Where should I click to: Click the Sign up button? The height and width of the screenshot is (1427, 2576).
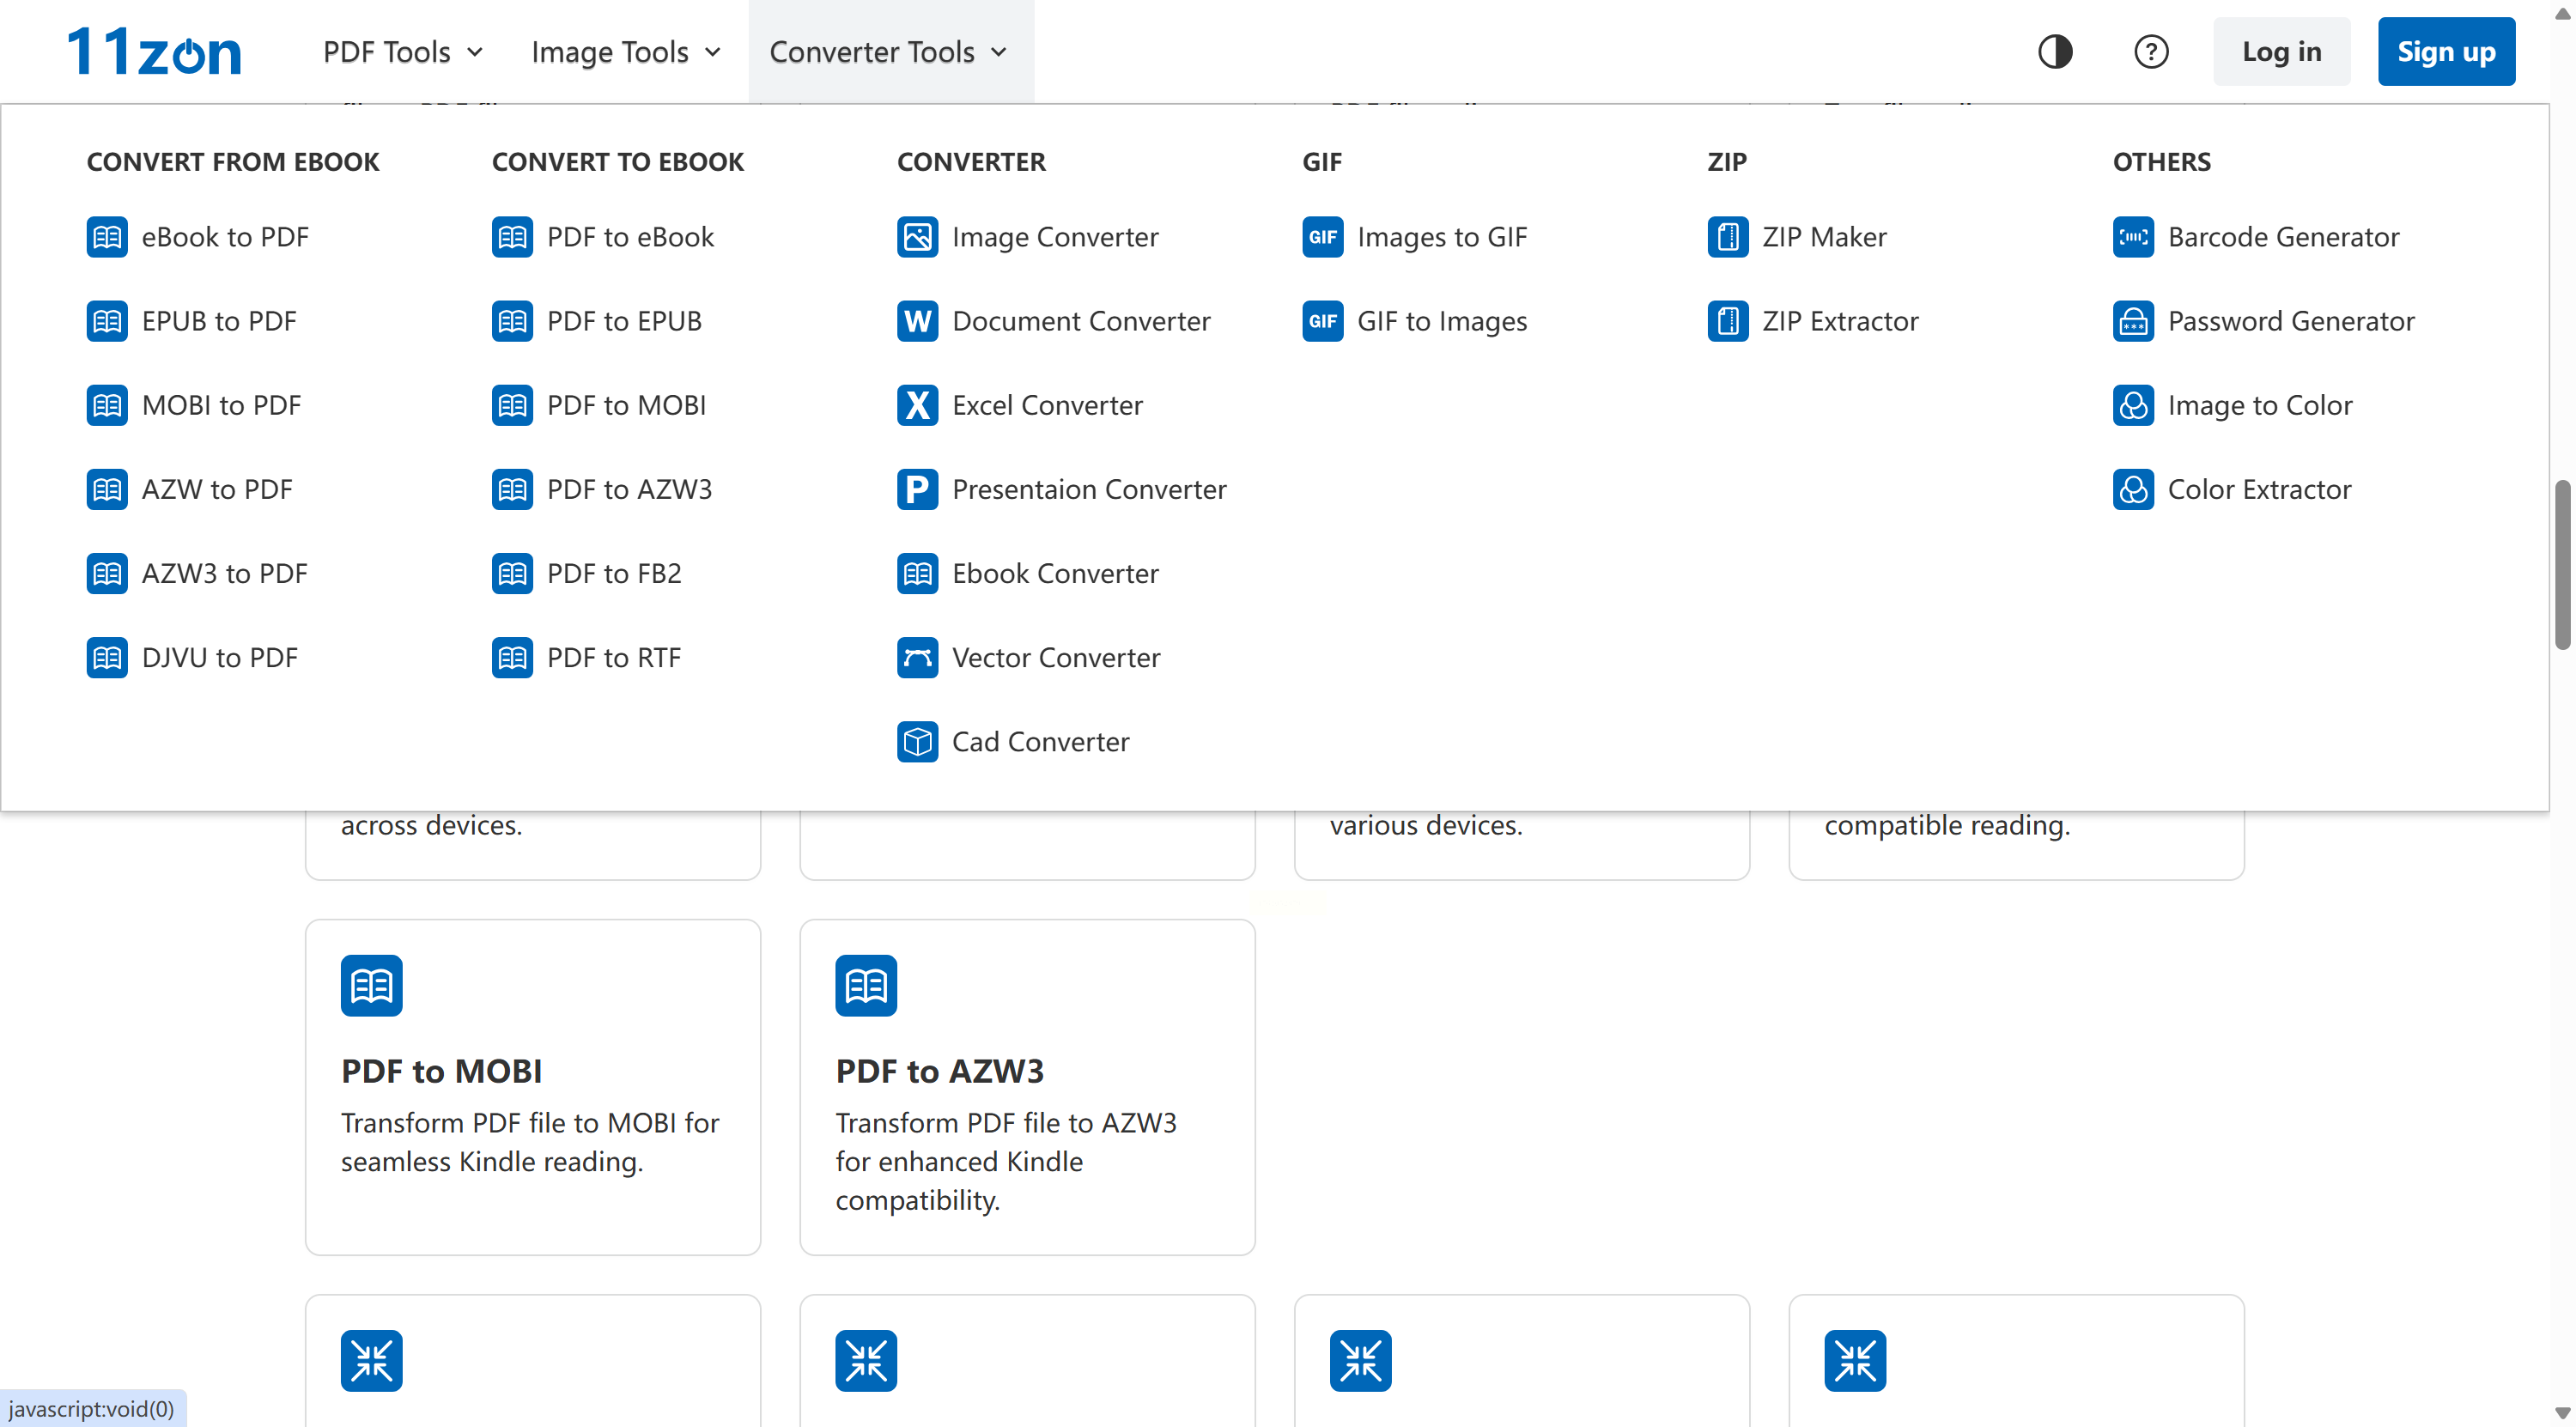(x=2445, y=51)
